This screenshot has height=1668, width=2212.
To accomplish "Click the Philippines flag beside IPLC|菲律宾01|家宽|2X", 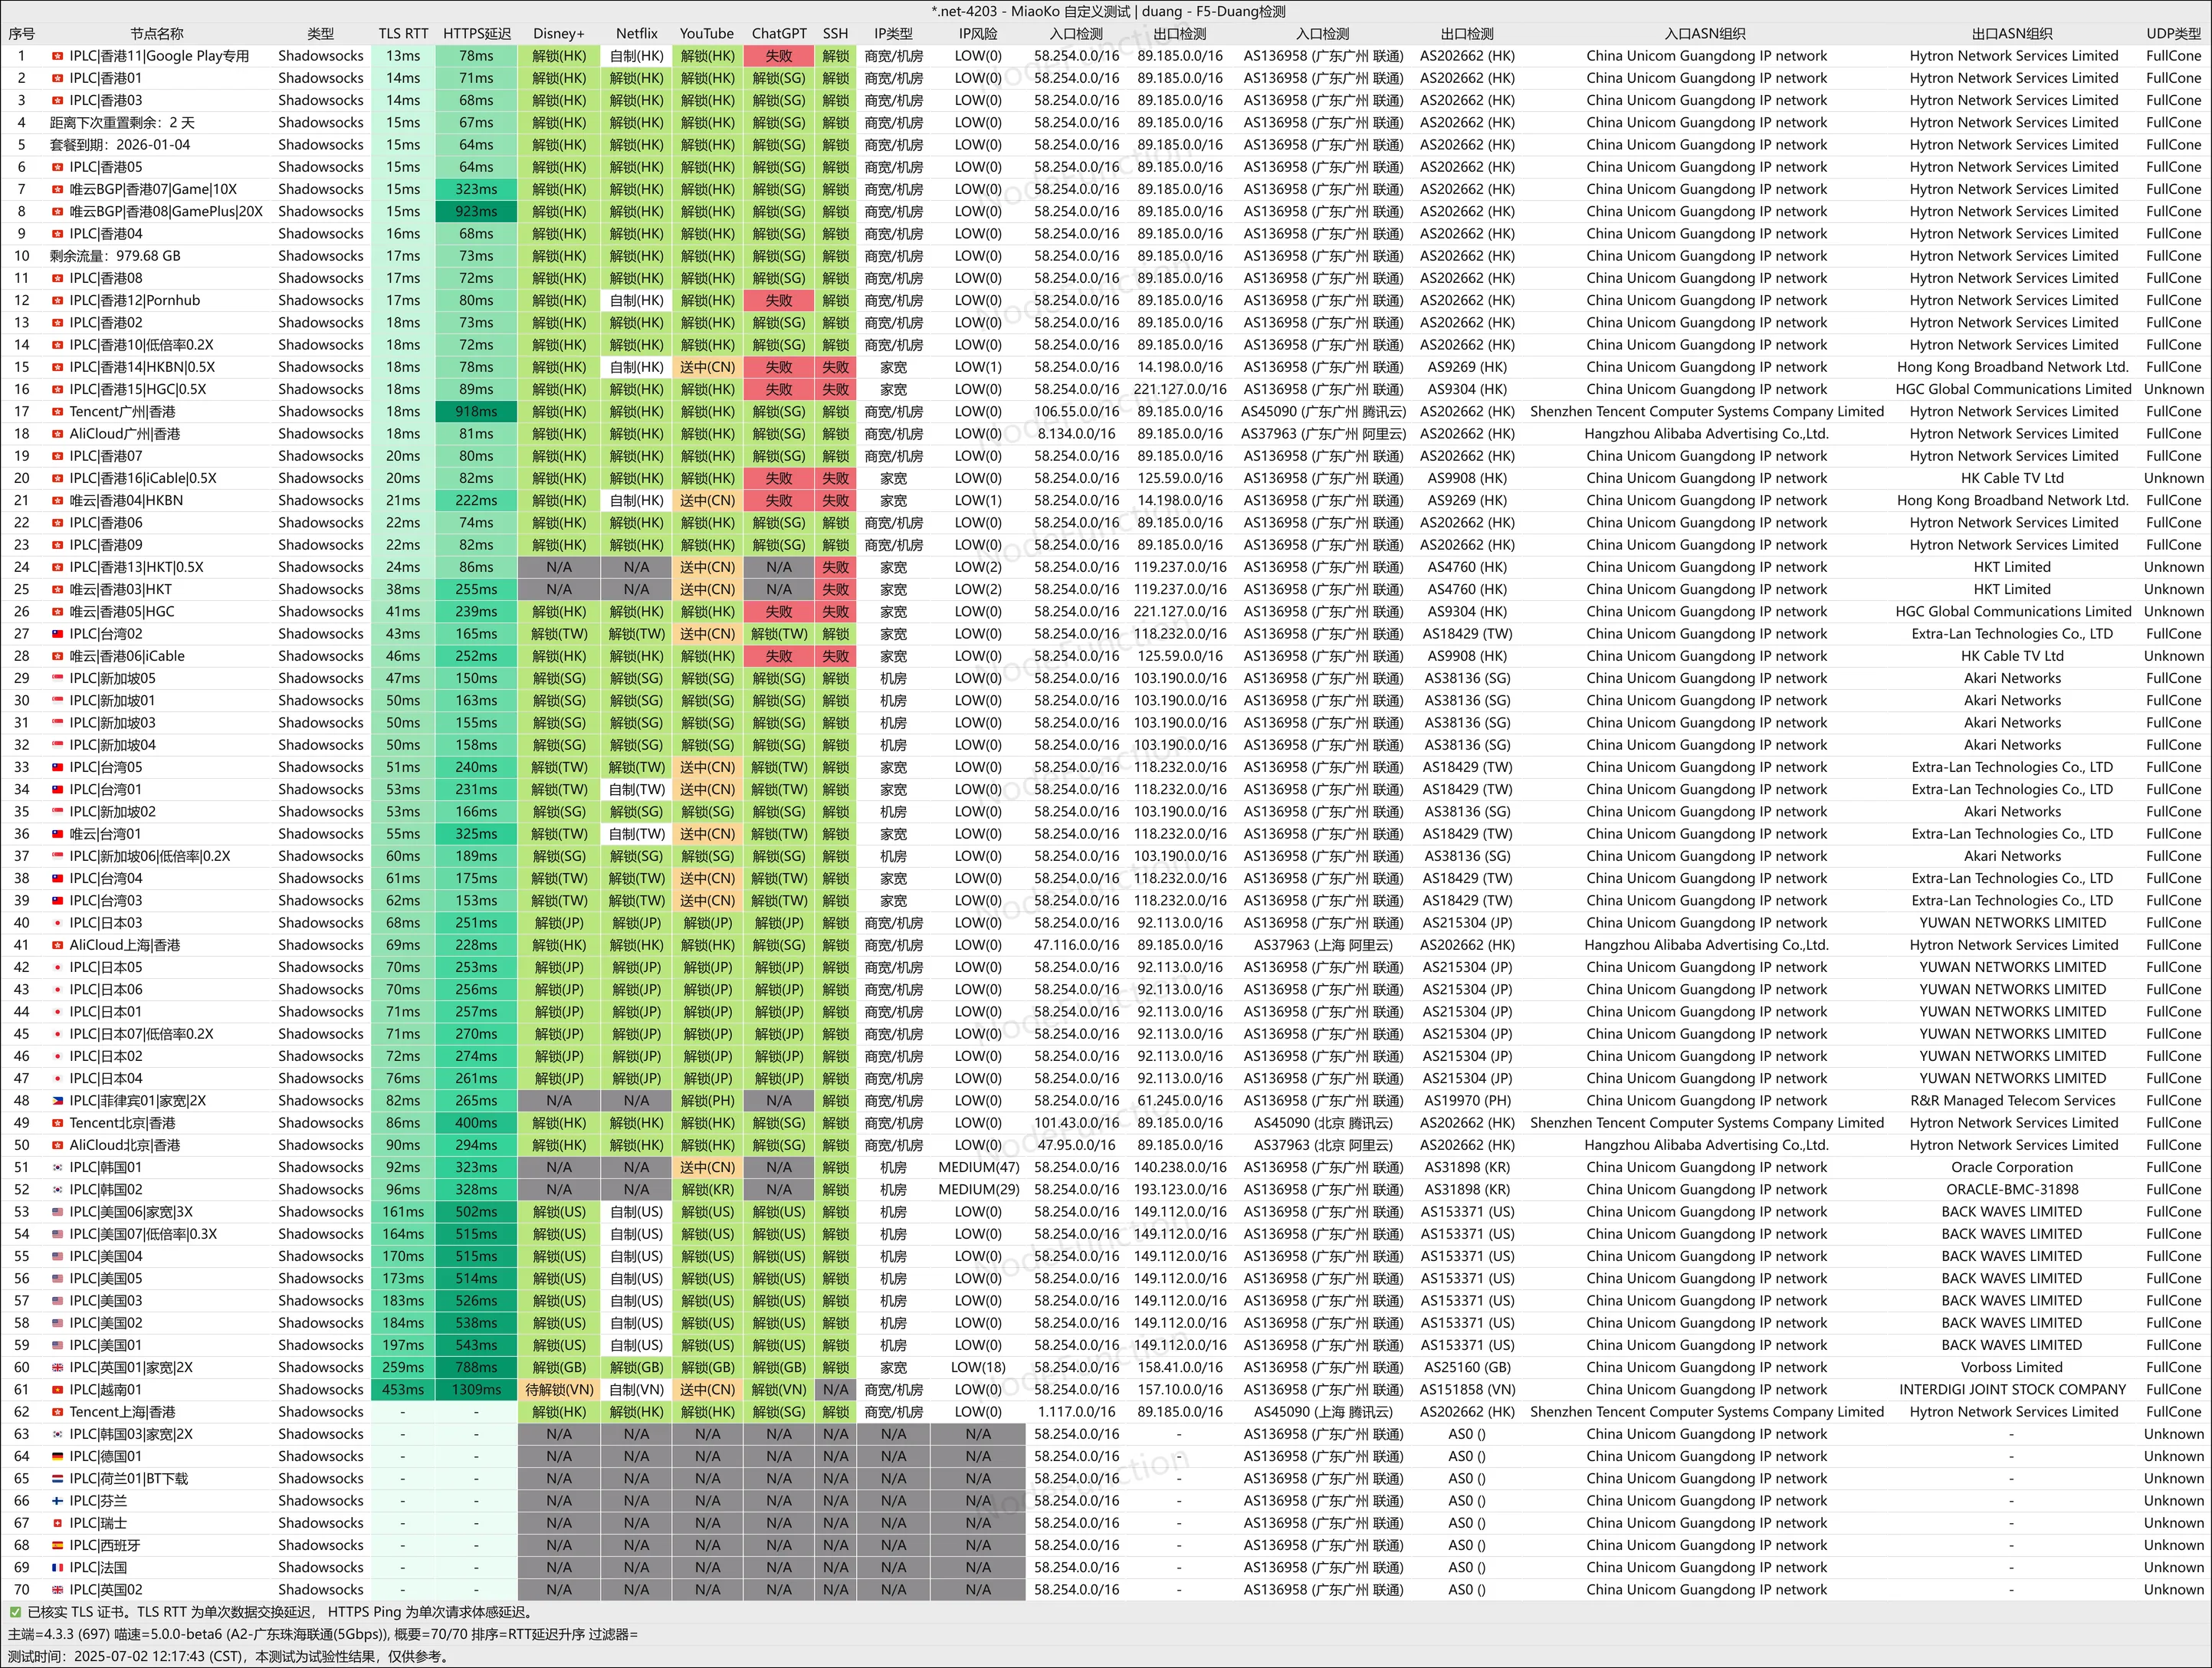I will (57, 1100).
